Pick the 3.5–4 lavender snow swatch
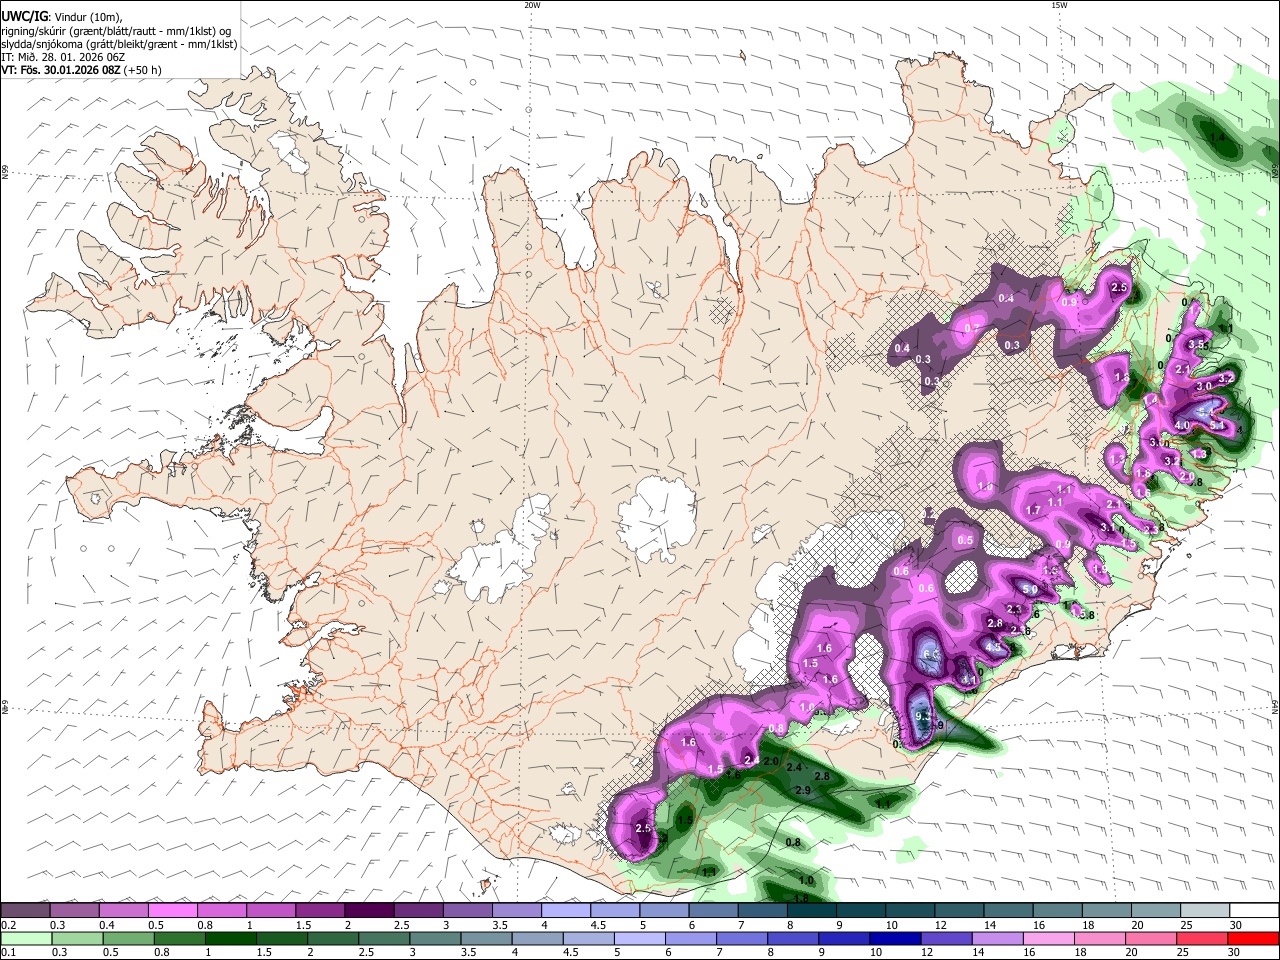The image size is (1280, 960). pos(515,910)
